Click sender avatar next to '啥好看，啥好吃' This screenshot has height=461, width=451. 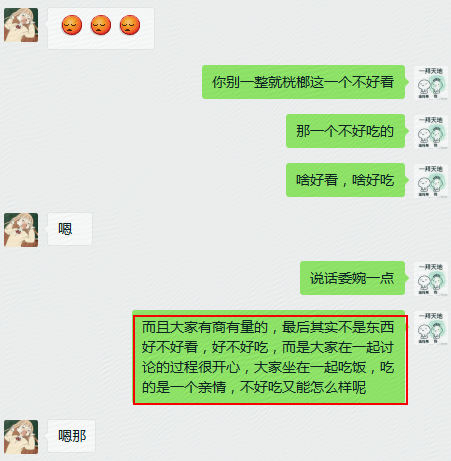(431, 180)
